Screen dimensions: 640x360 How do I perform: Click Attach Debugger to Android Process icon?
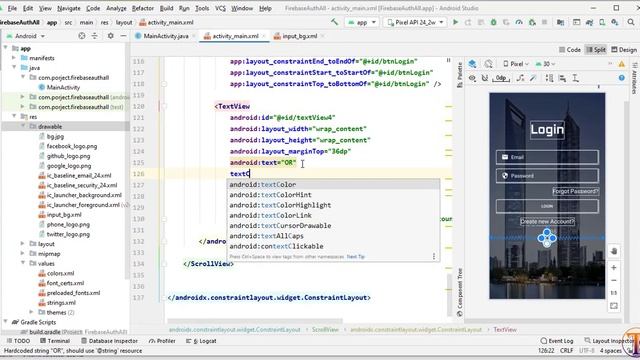pos(532,22)
